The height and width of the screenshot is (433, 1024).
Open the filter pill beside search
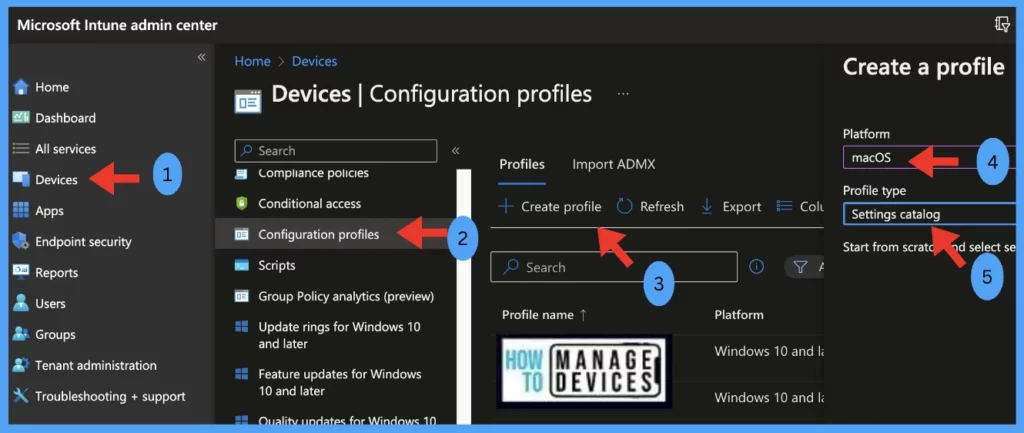tap(803, 266)
